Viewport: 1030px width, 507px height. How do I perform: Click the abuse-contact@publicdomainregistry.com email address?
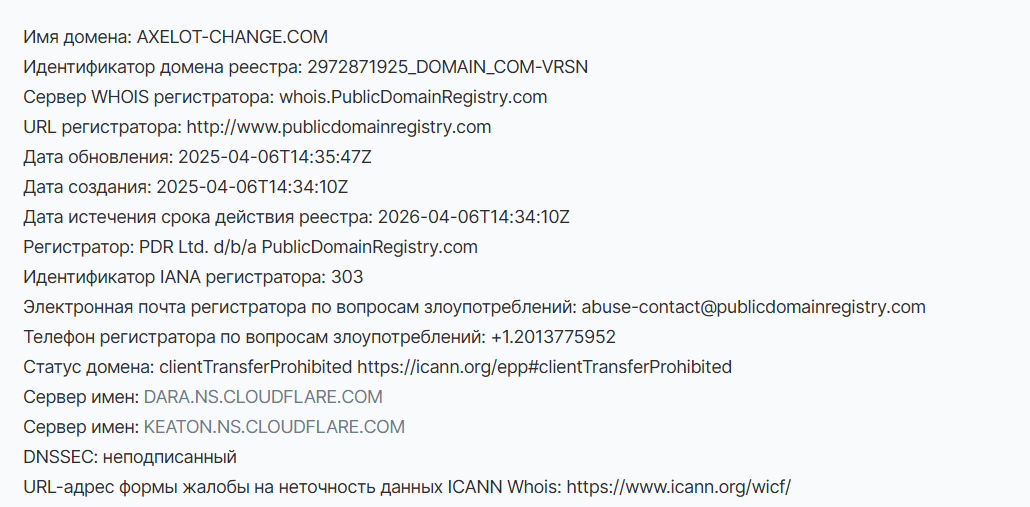pos(753,307)
